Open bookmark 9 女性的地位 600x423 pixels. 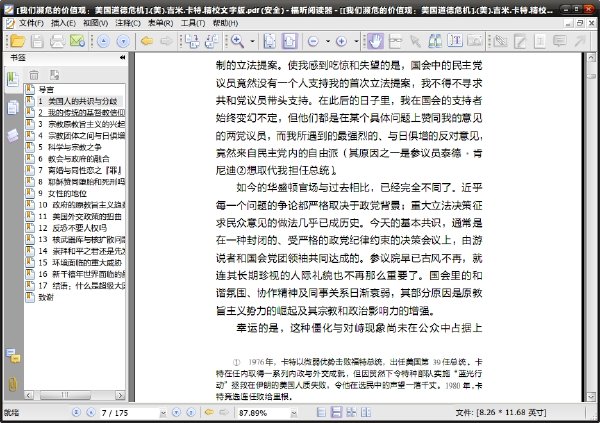pyautogui.click(x=62, y=193)
